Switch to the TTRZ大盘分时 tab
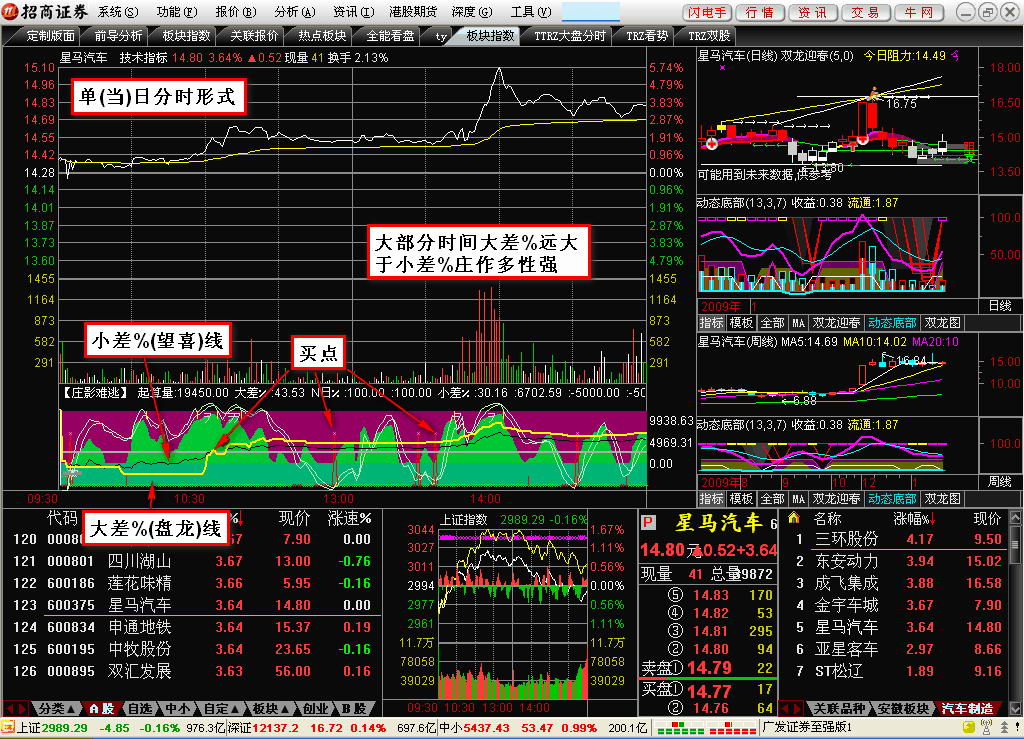The width and height of the screenshot is (1024, 739). [x=569, y=36]
